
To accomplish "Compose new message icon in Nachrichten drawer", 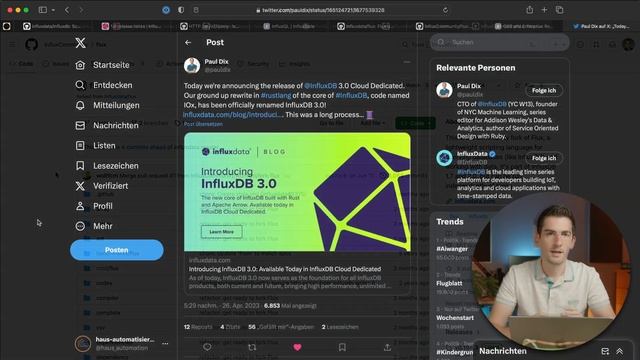I will [605, 351].
